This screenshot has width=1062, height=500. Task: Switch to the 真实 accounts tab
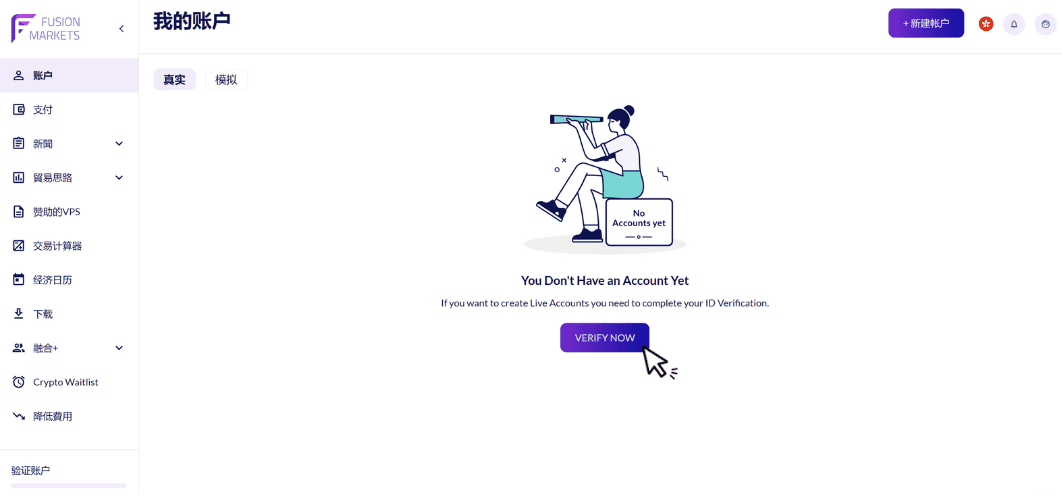click(174, 79)
